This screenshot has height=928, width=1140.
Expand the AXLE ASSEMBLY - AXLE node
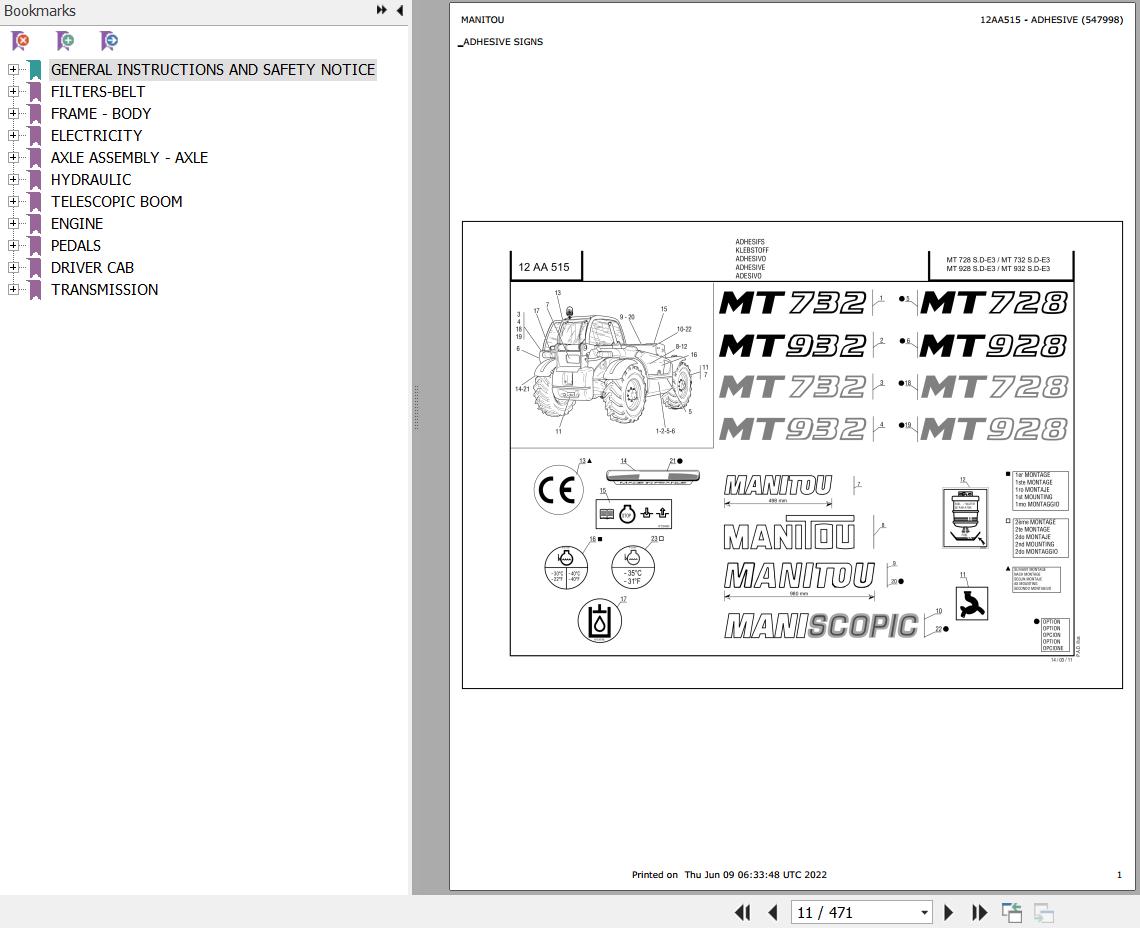13,157
